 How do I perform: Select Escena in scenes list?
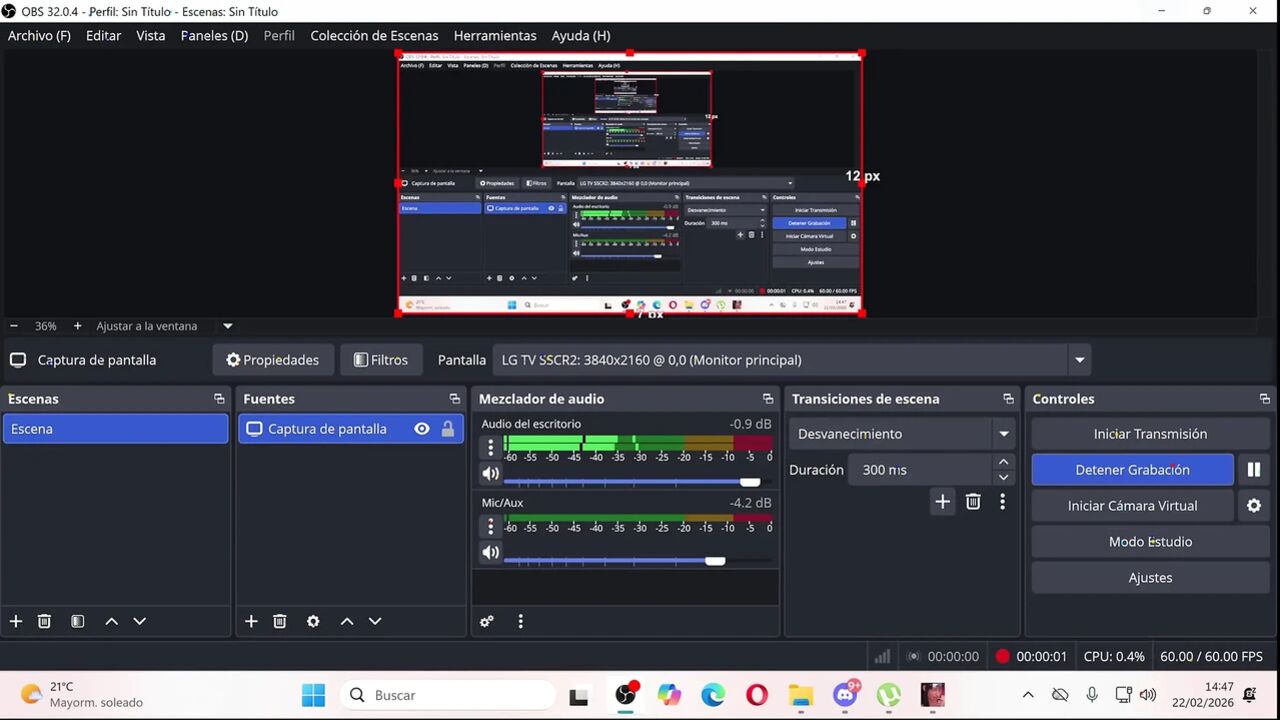click(115, 429)
